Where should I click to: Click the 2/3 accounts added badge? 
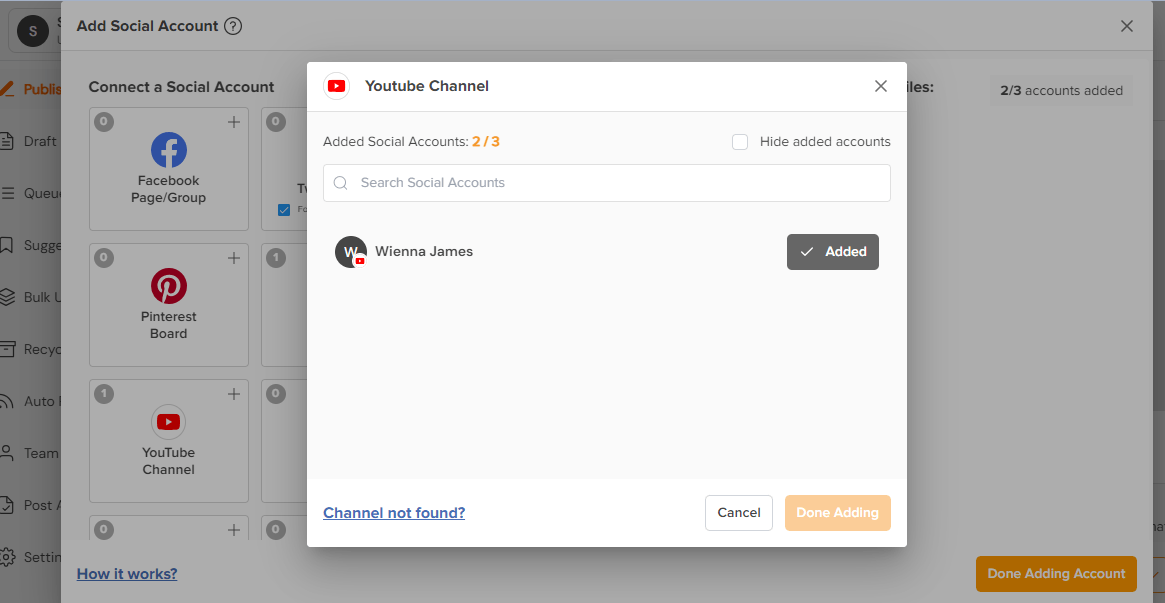1061,91
